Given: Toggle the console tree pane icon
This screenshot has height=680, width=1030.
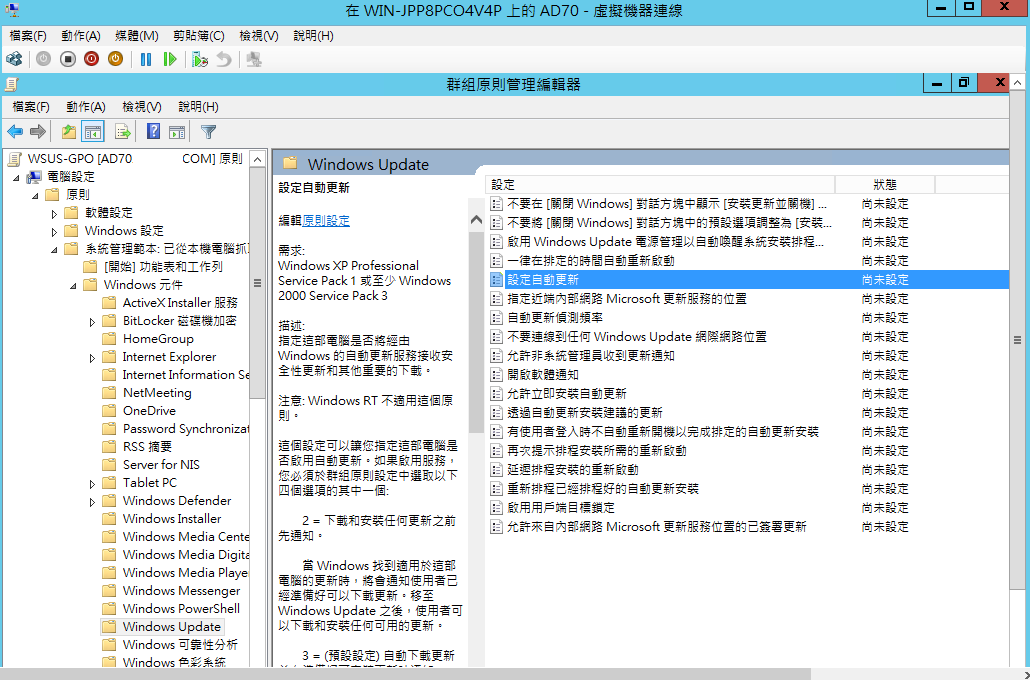Looking at the screenshot, I should click(x=93, y=131).
